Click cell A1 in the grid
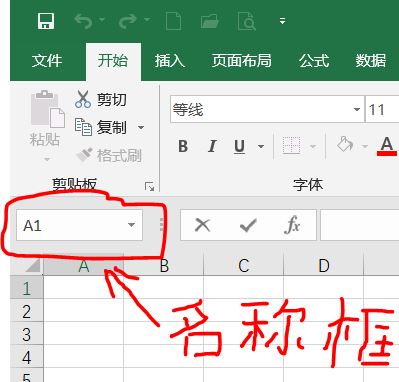 tap(84, 288)
